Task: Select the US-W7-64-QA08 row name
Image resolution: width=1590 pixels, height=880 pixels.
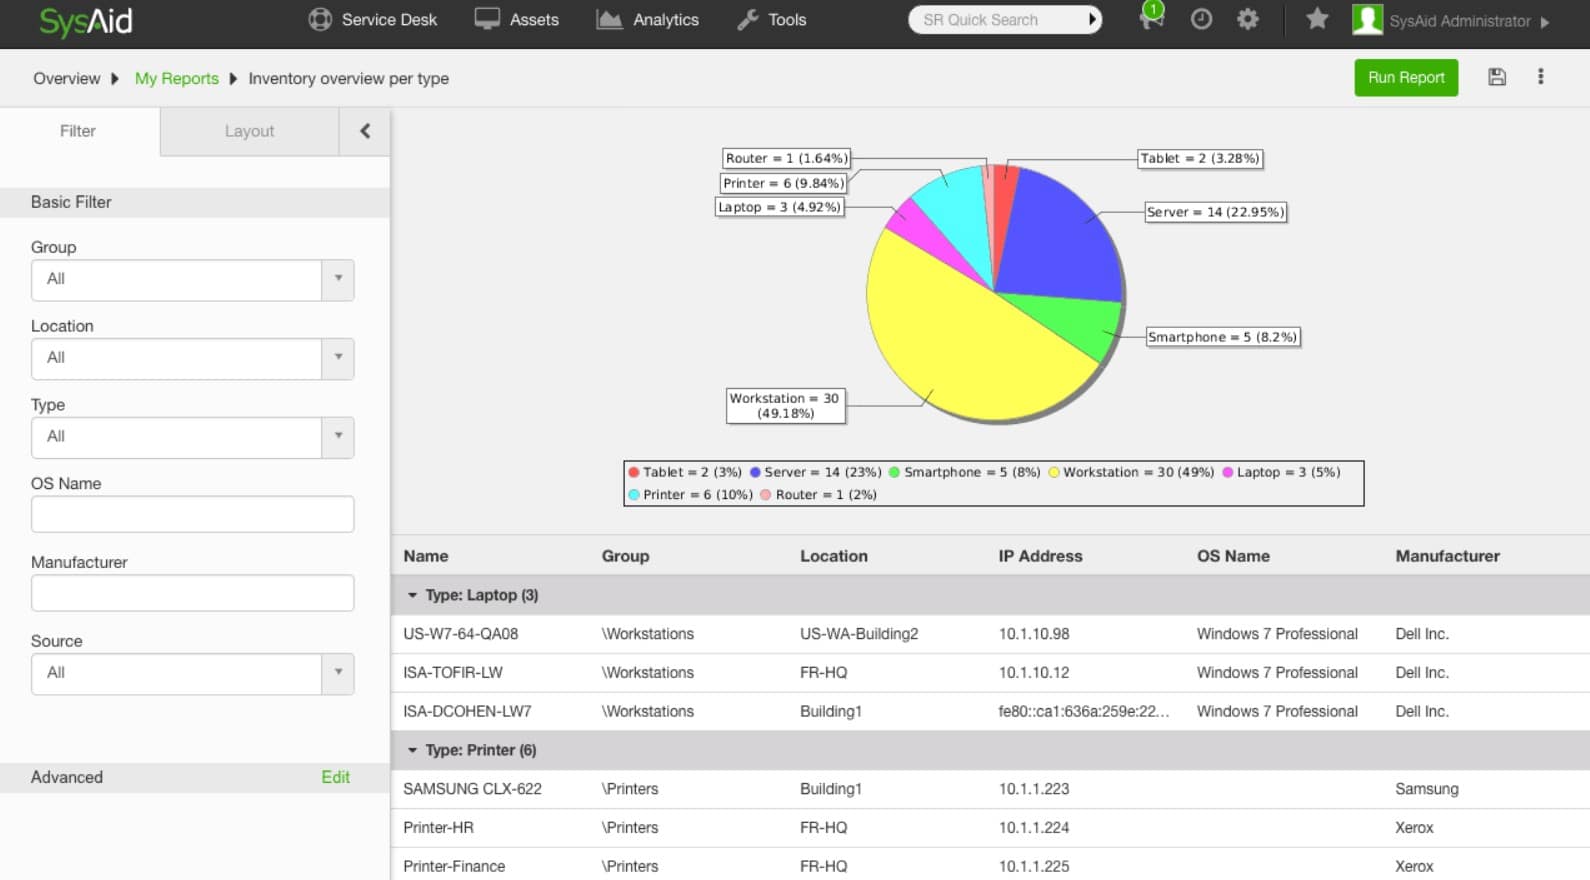Action: click(x=460, y=634)
